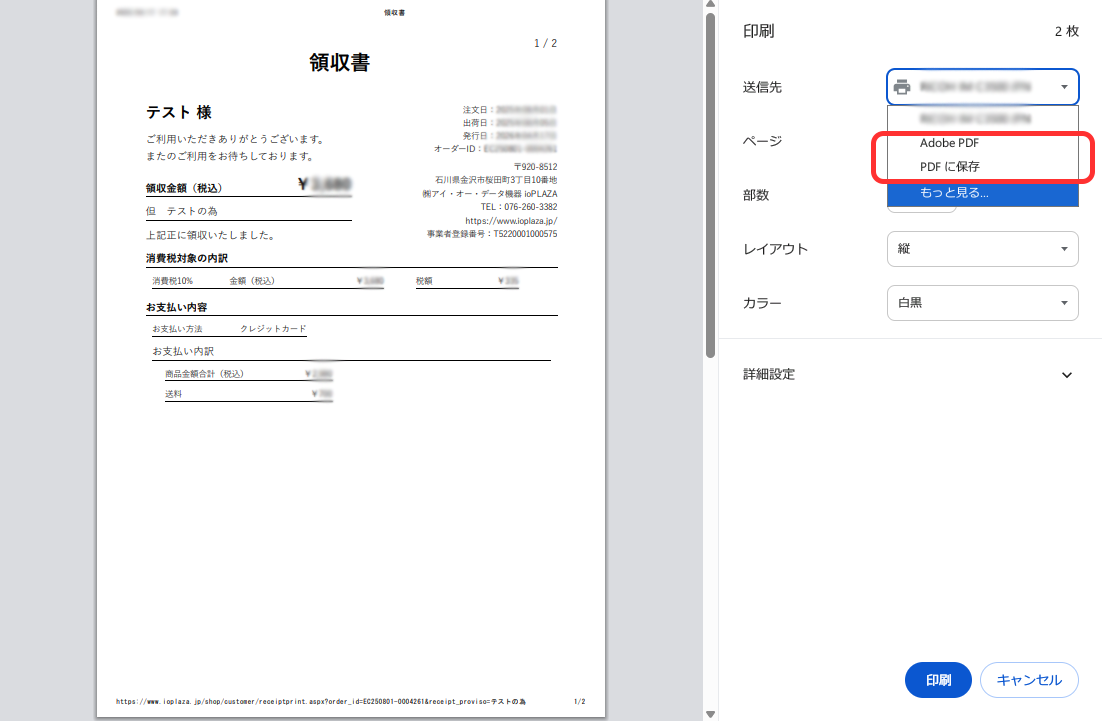
Task: Select Adobe PDF as the print destination
Action: (949, 142)
